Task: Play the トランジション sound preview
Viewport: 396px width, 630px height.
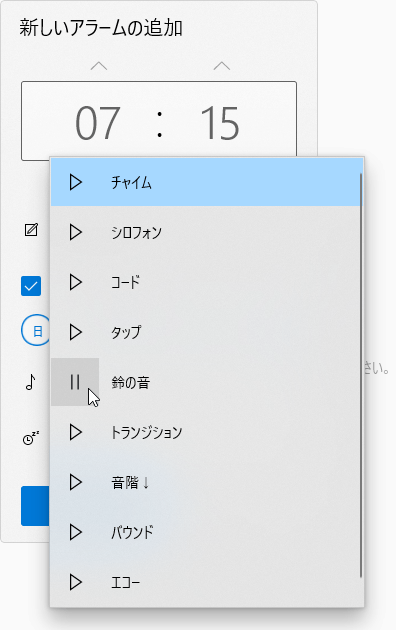Action: click(x=75, y=432)
